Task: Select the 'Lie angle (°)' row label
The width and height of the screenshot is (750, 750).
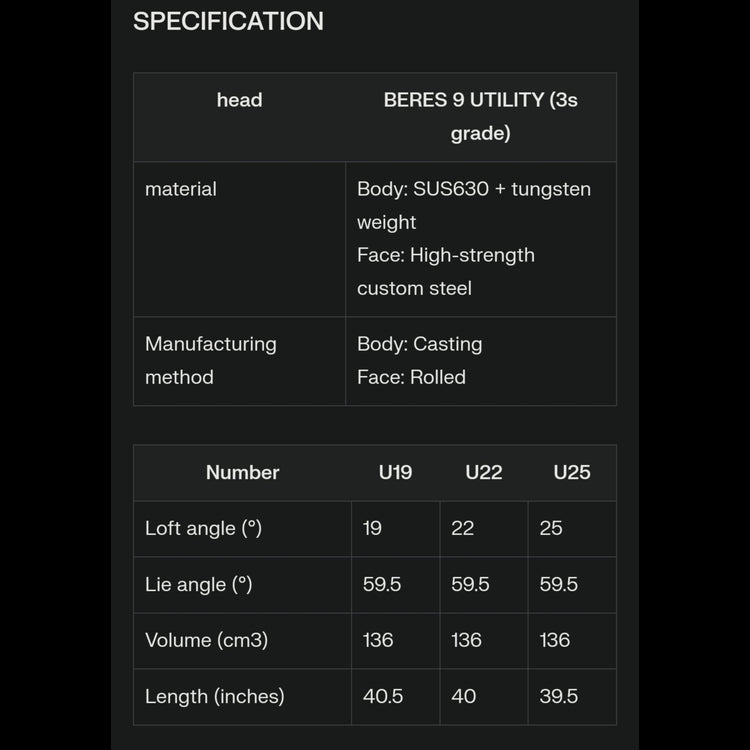Action: point(198,584)
